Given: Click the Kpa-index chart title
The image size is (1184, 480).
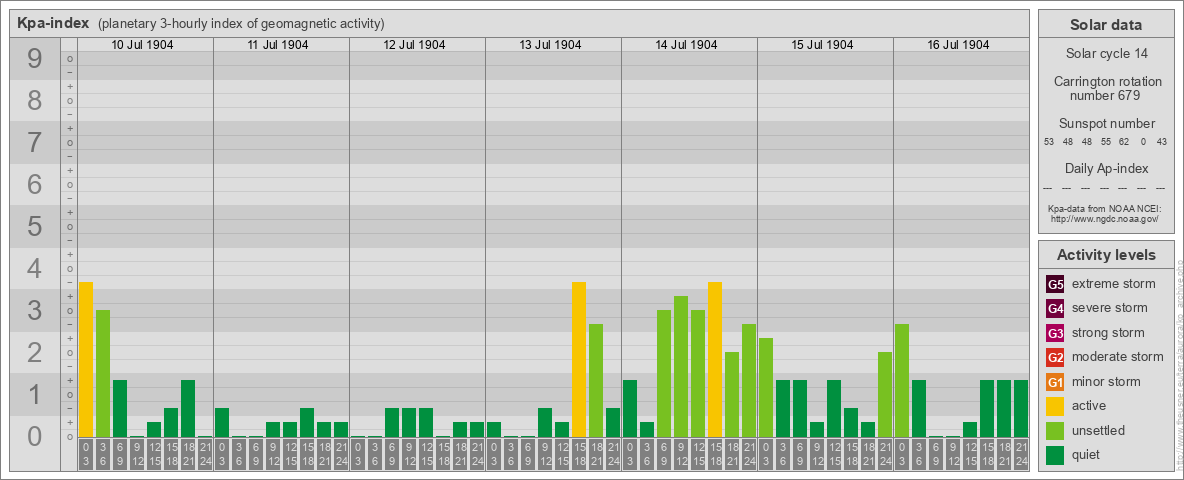Looking at the screenshot, I should tap(52, 23).
